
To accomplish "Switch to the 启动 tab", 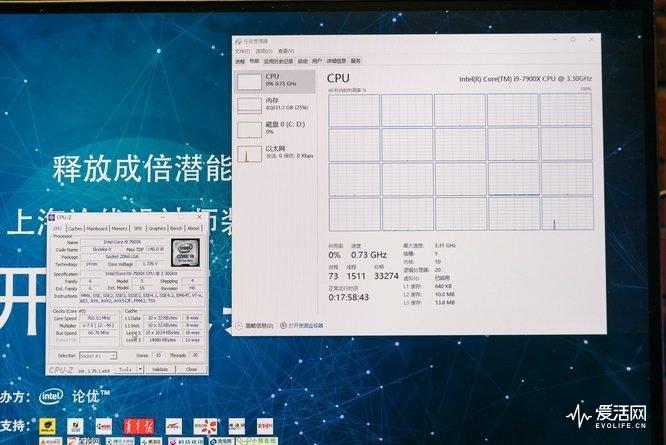I will [302, 61].
